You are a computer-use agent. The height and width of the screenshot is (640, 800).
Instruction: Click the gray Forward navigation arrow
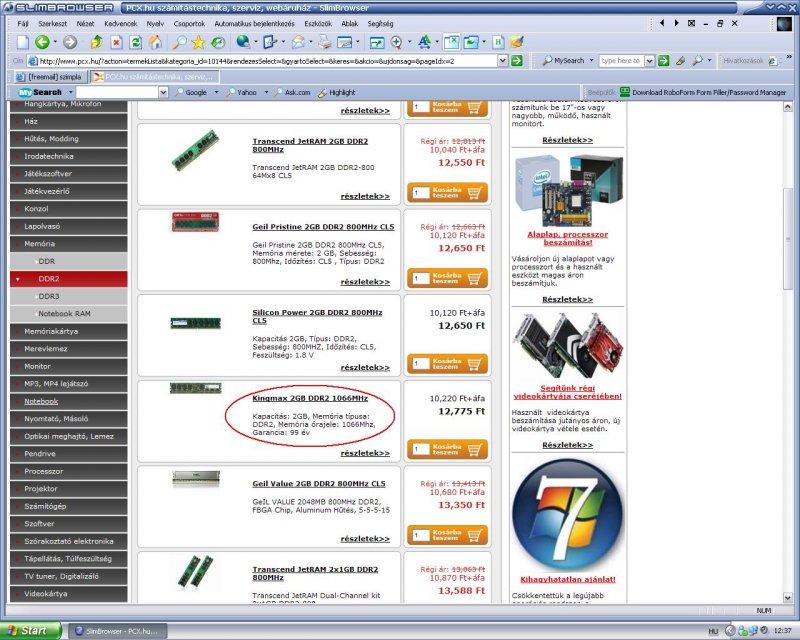(70, 42)
